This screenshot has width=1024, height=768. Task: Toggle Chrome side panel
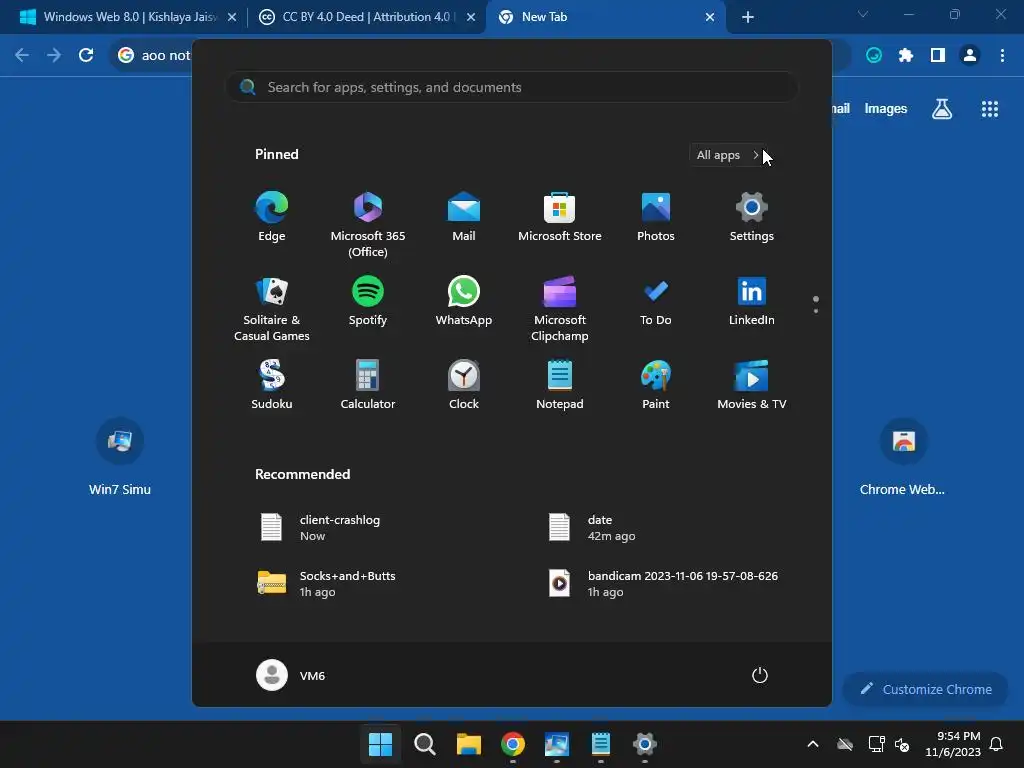coord(938,55)
